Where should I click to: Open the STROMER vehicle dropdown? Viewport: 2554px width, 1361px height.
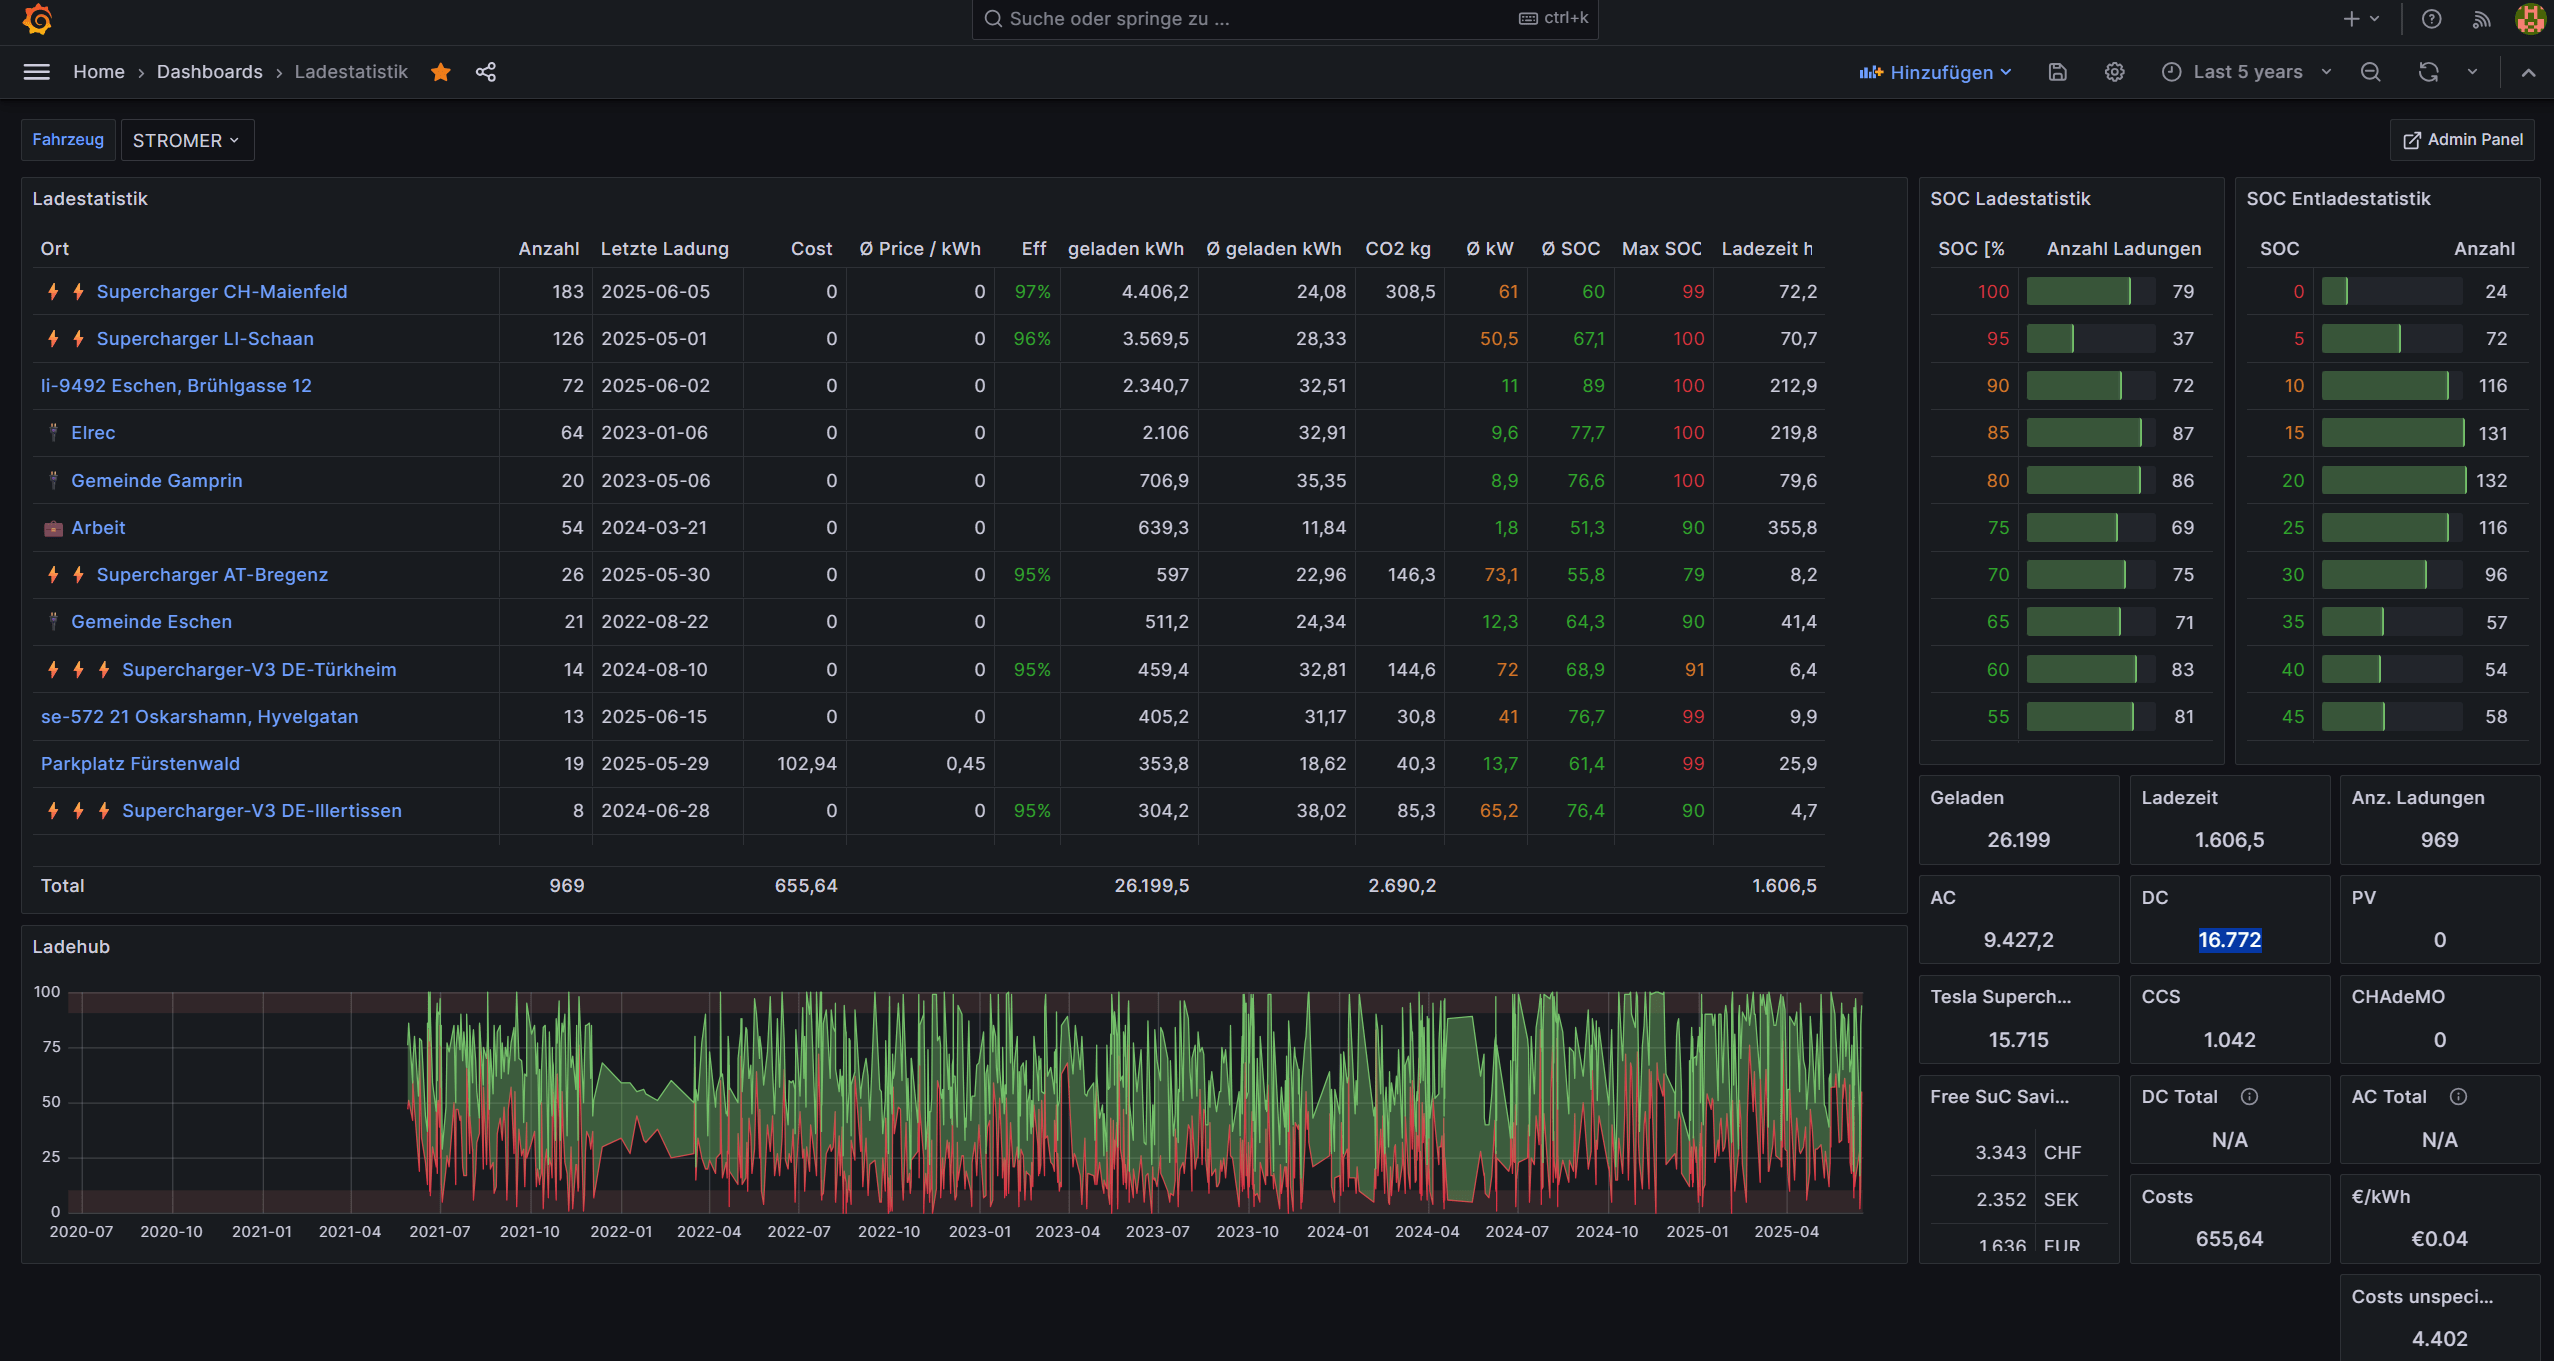pos(186,140)
